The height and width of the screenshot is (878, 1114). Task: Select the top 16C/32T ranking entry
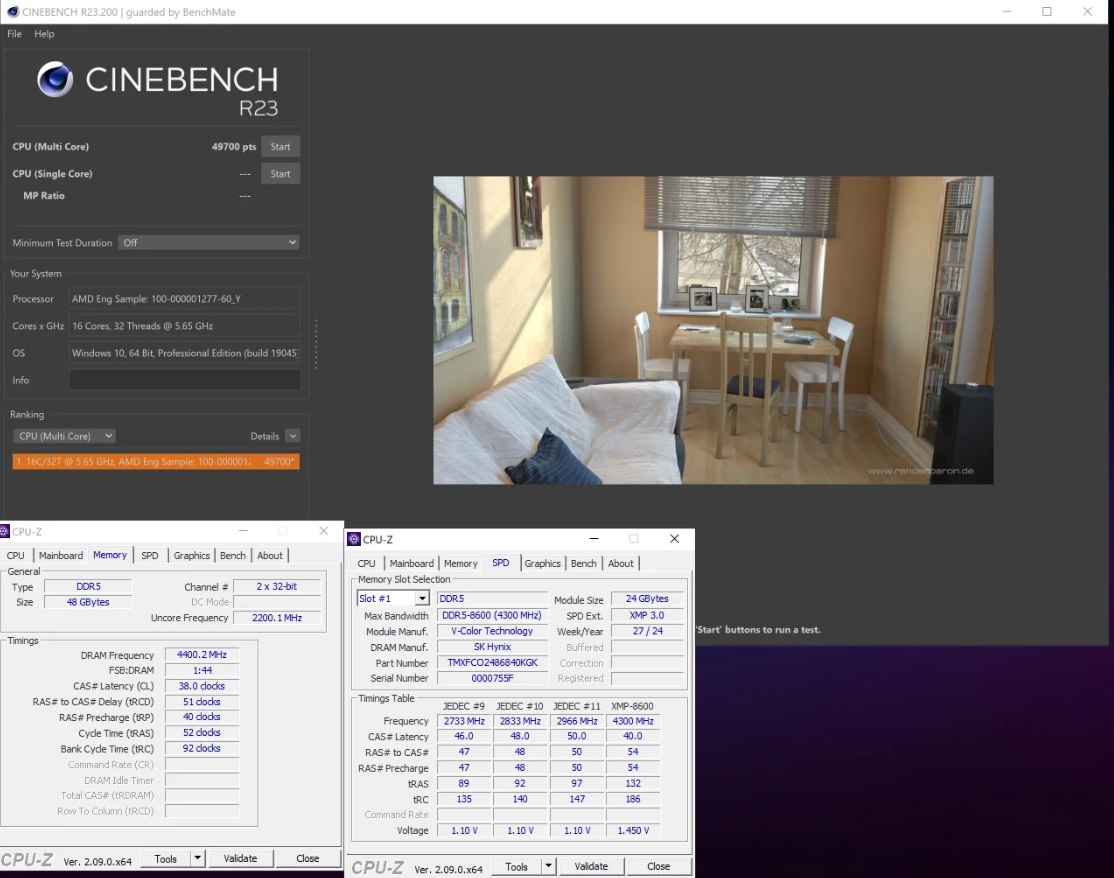(x=156, y=462)
